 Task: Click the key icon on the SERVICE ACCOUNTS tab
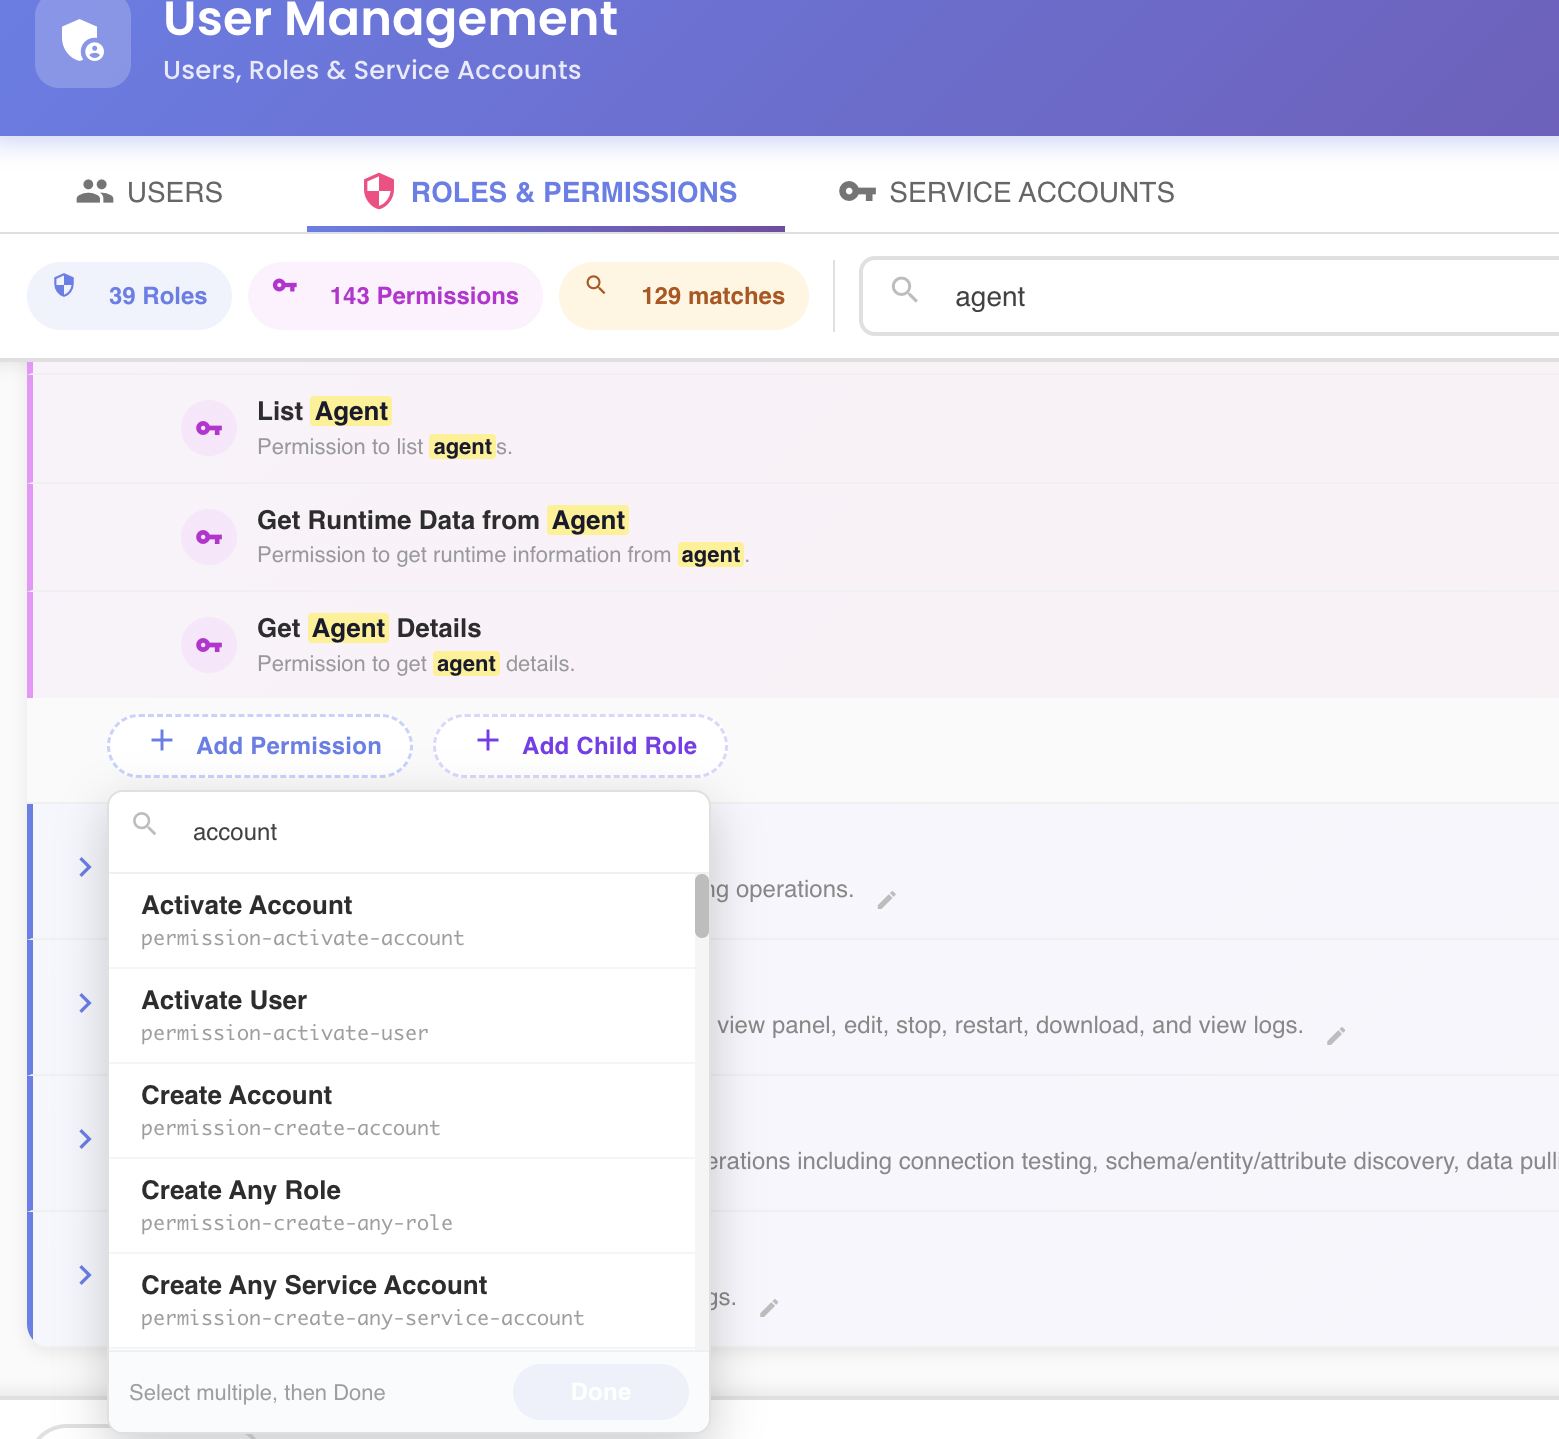tap(857, 191)
